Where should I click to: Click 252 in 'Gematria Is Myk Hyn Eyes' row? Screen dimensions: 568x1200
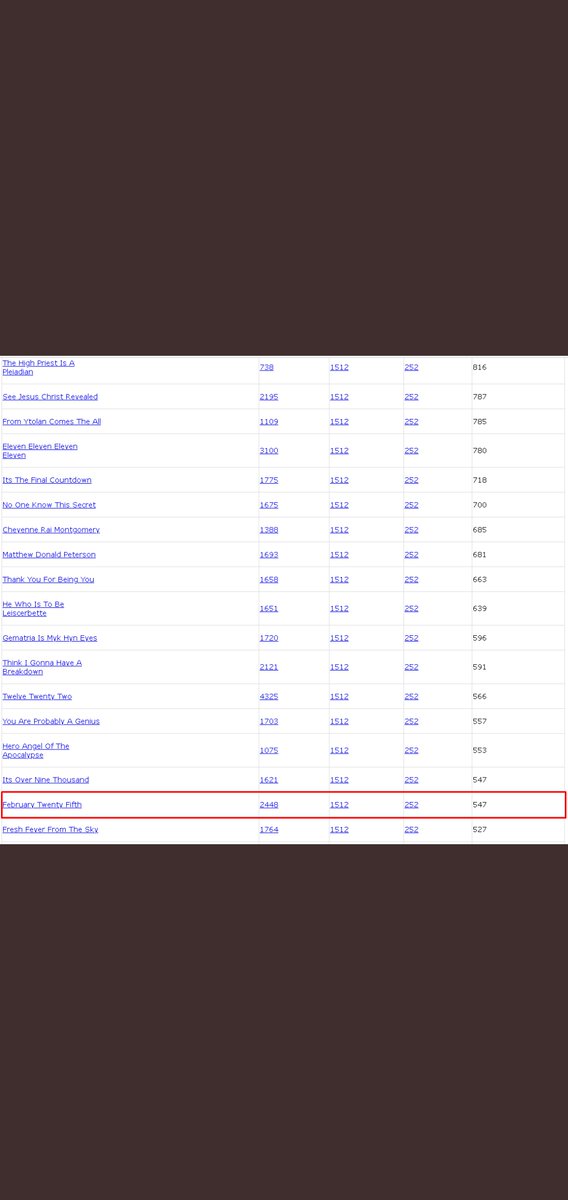412,638
